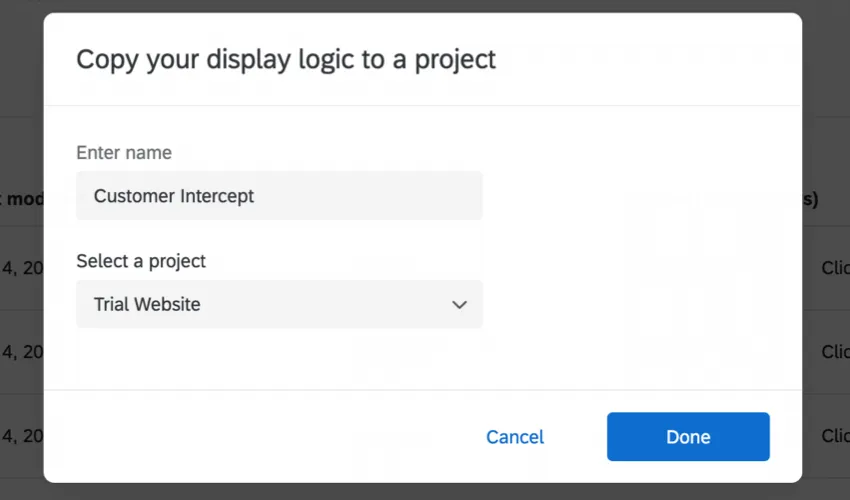Click the first row's cut-off "Clic" text
850x500 pixels.
point(834,268)
